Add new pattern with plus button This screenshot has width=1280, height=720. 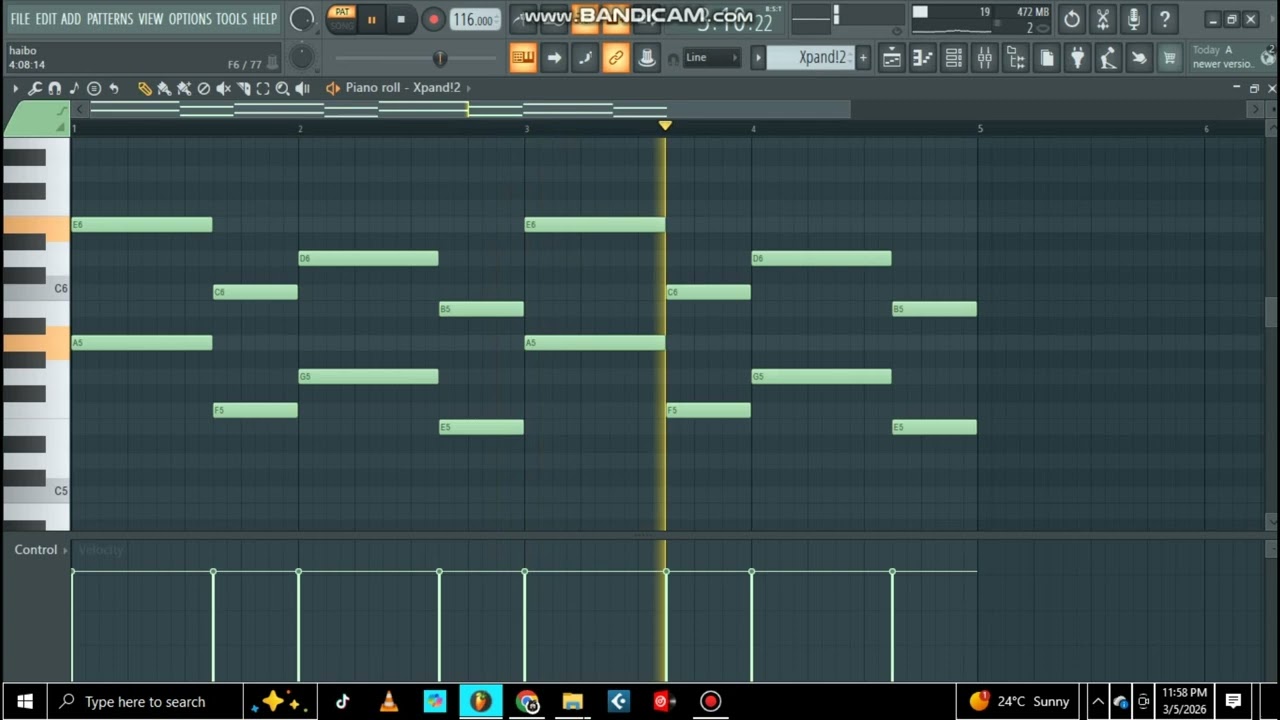(x=863, y=58)
